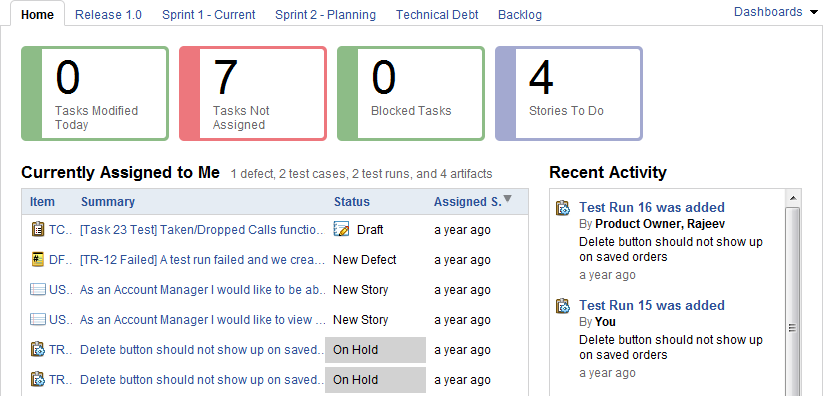Click the Assigned S. column sort arrow

coord(507,199)
